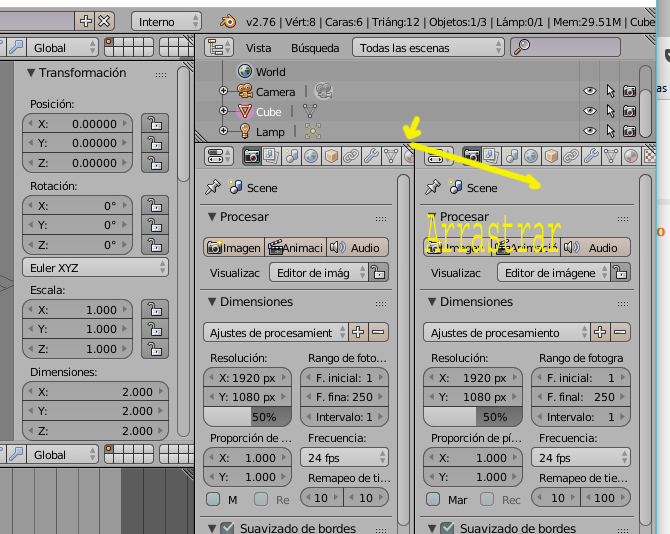The width and height of the screenshot is (670, 534).
Task: Select Object cube tab in left properties editor
Action: click(x=331, y=156)
